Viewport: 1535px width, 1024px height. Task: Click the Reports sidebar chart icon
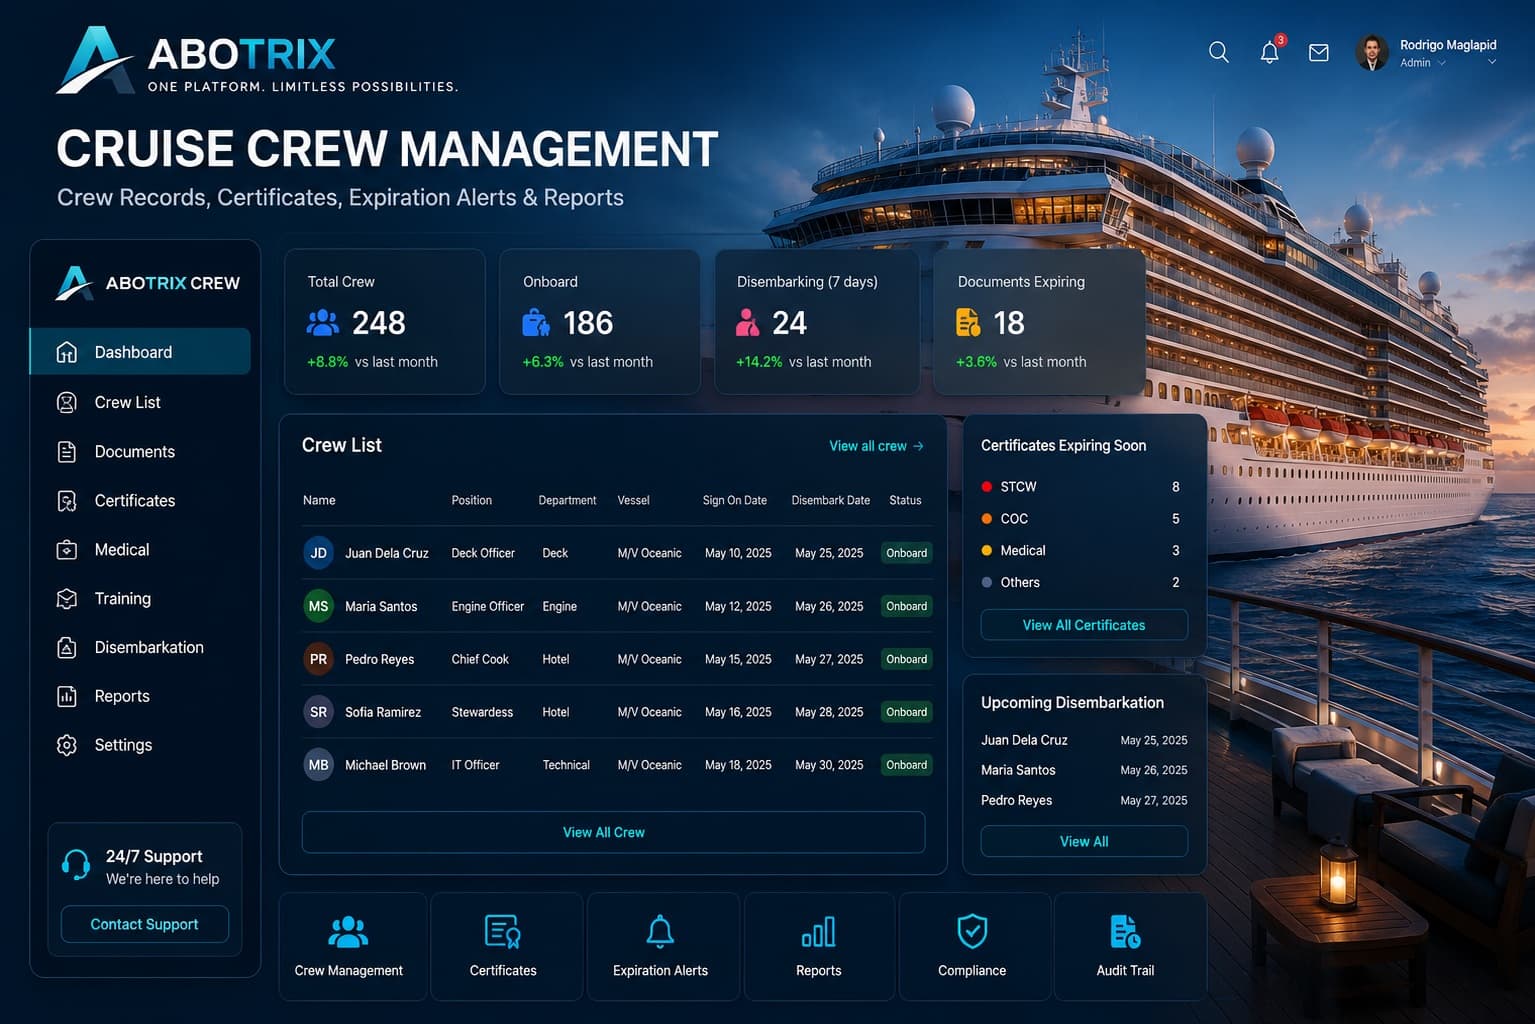(x=67, y=696)
